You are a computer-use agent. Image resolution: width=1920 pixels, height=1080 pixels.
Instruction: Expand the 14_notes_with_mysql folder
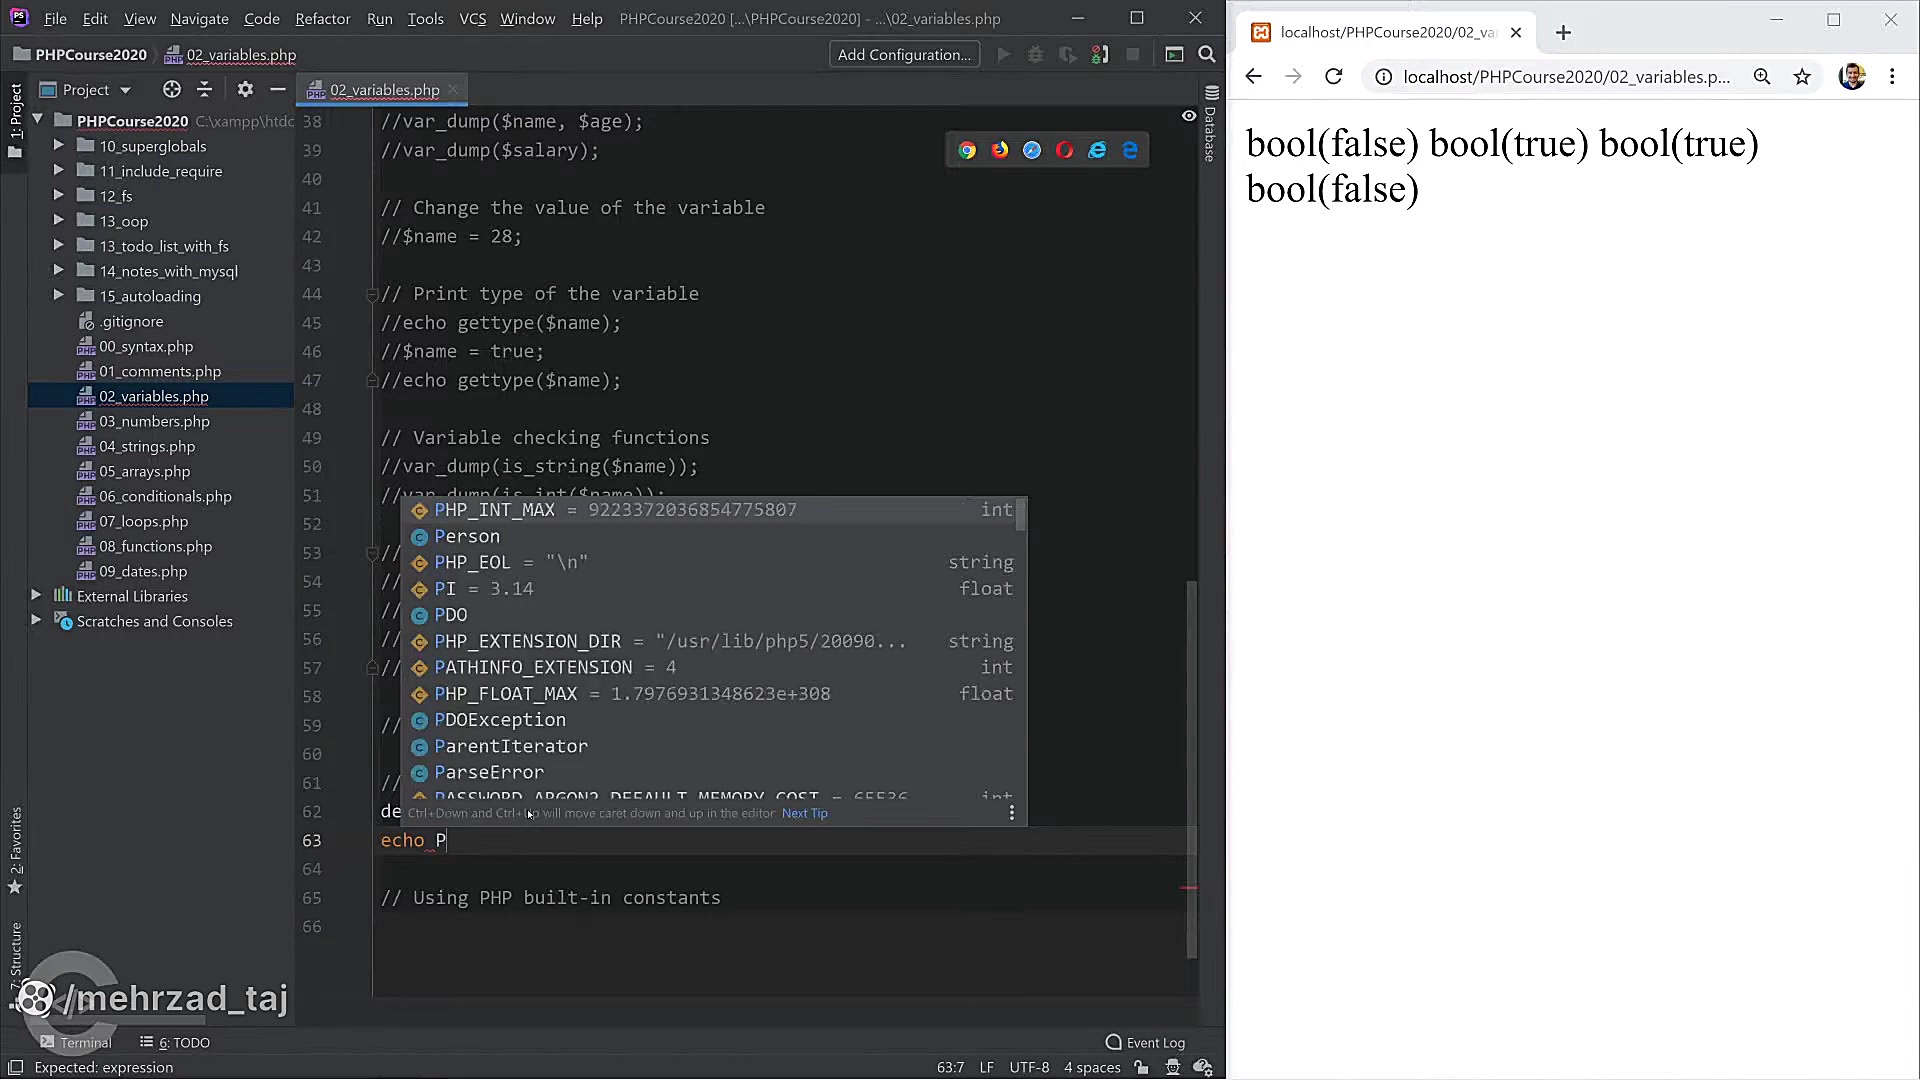58,271
